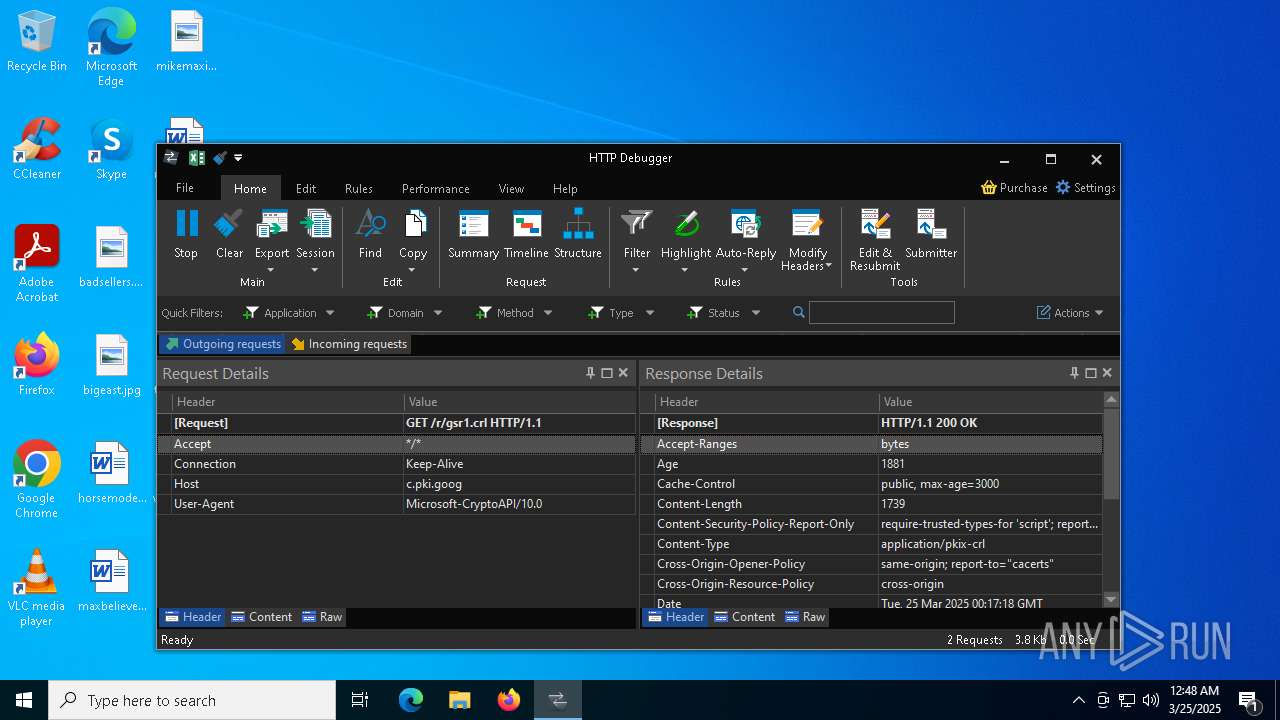Expand the Export dropdown arrow
The height and width of the screenshot is (720, 1280).
click(271, 270)
